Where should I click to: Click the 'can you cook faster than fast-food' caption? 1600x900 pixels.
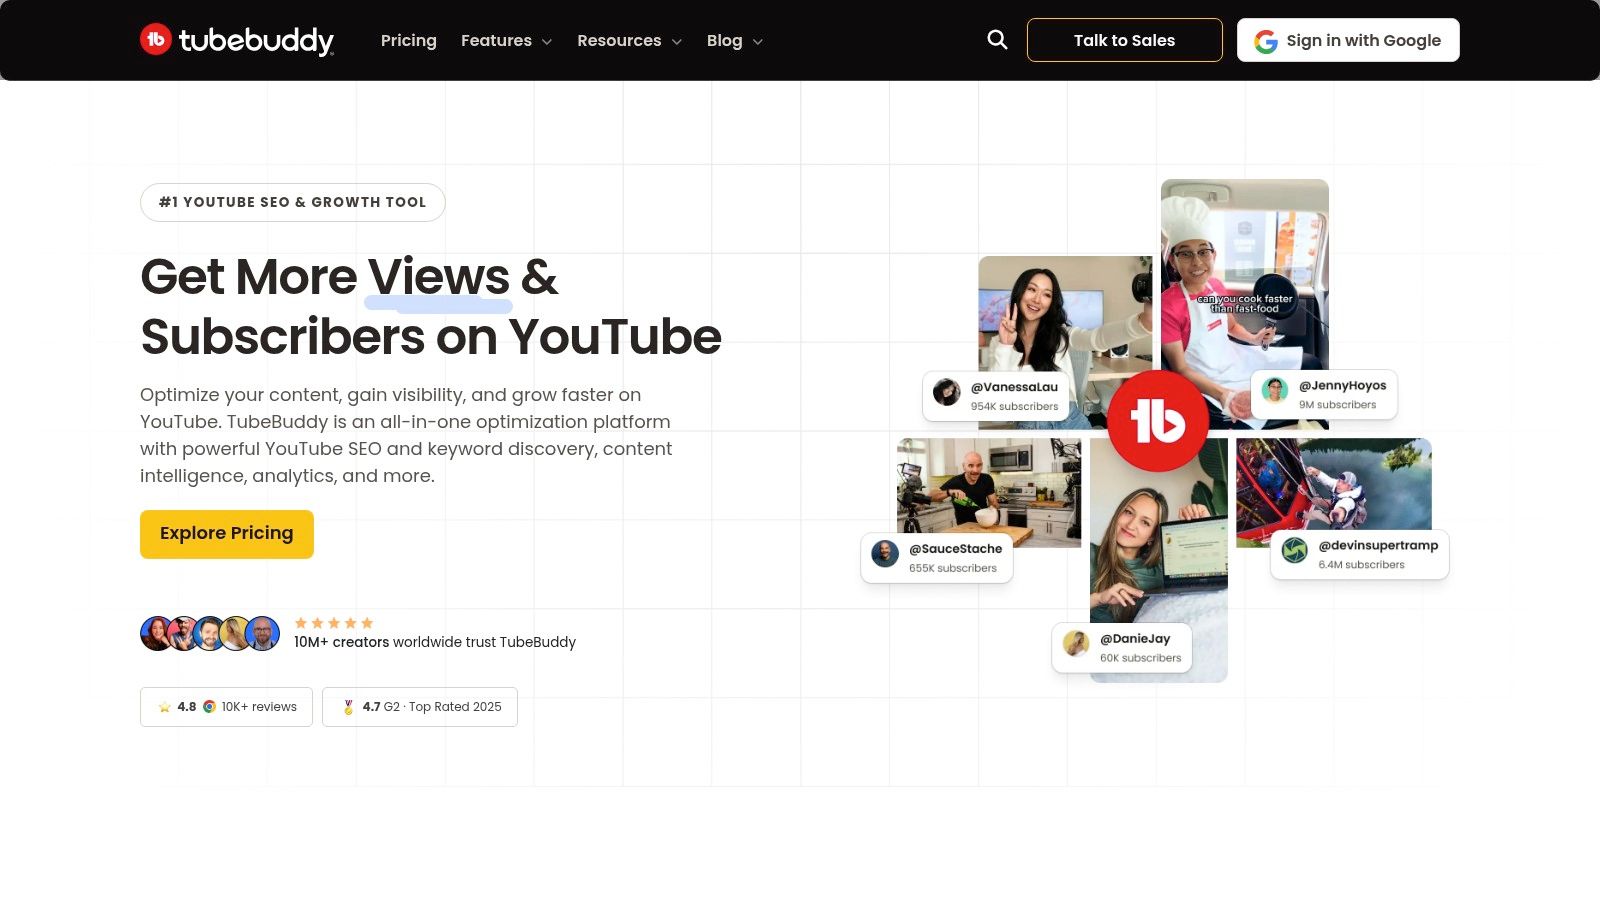1245,304
